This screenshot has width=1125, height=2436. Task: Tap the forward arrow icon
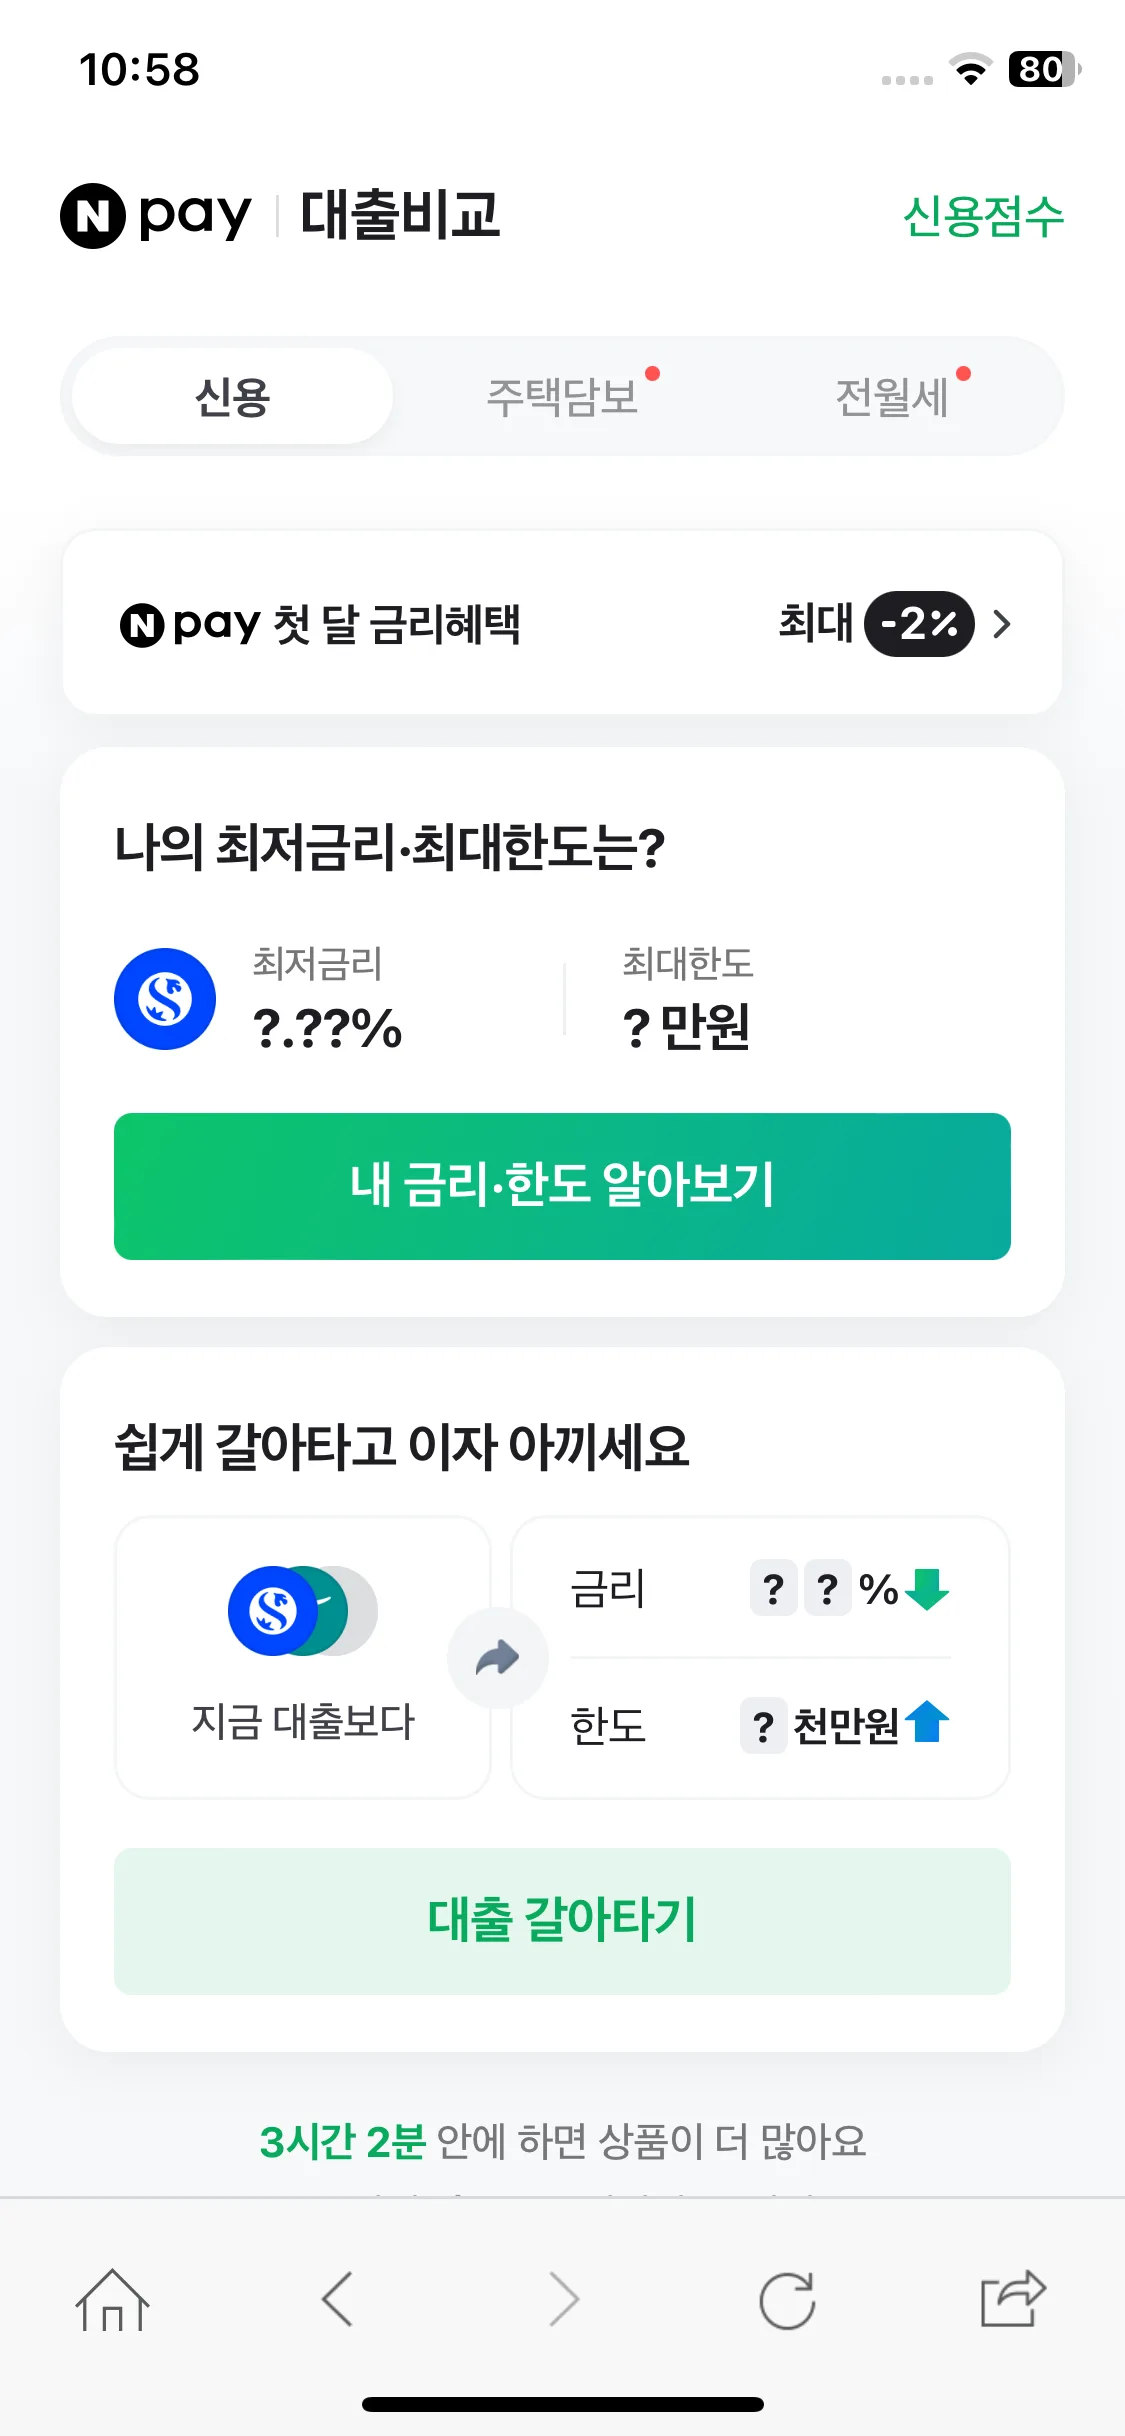(564, 2299)
